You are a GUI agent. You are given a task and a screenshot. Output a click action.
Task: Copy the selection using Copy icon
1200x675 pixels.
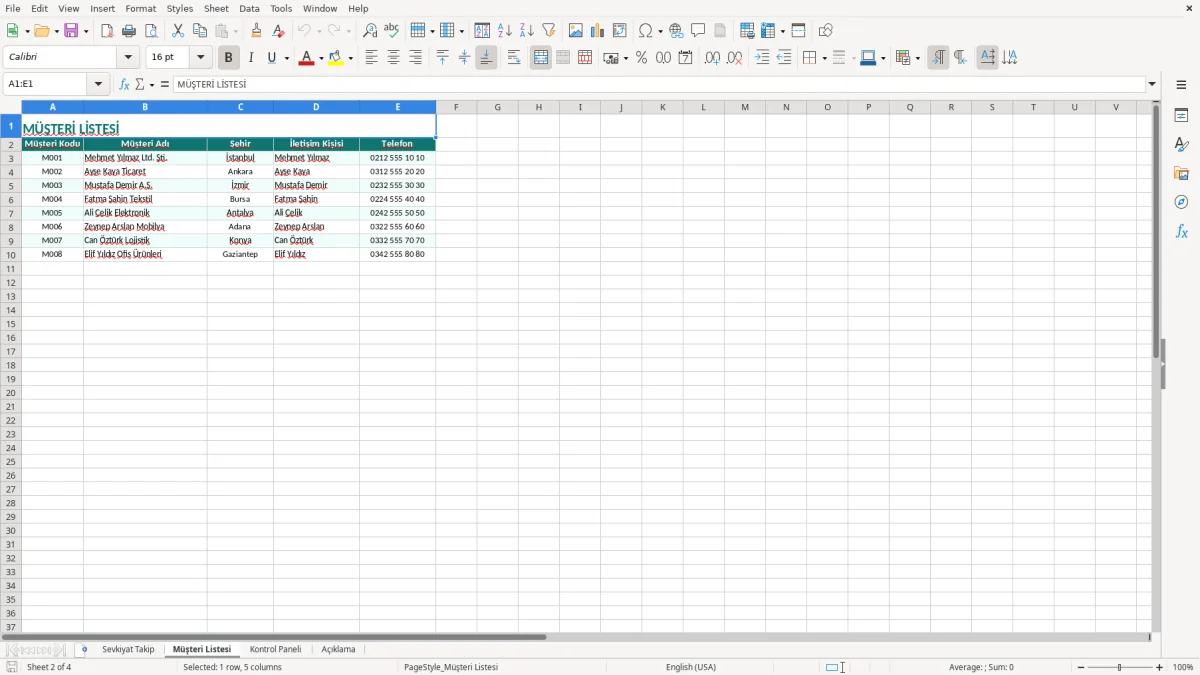tap(200, 31)
